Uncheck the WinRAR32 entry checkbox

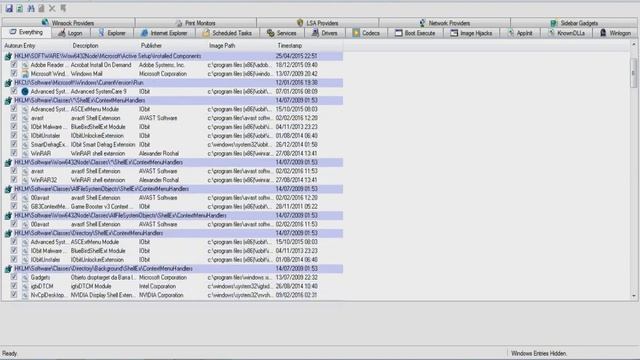pos(14,180)
